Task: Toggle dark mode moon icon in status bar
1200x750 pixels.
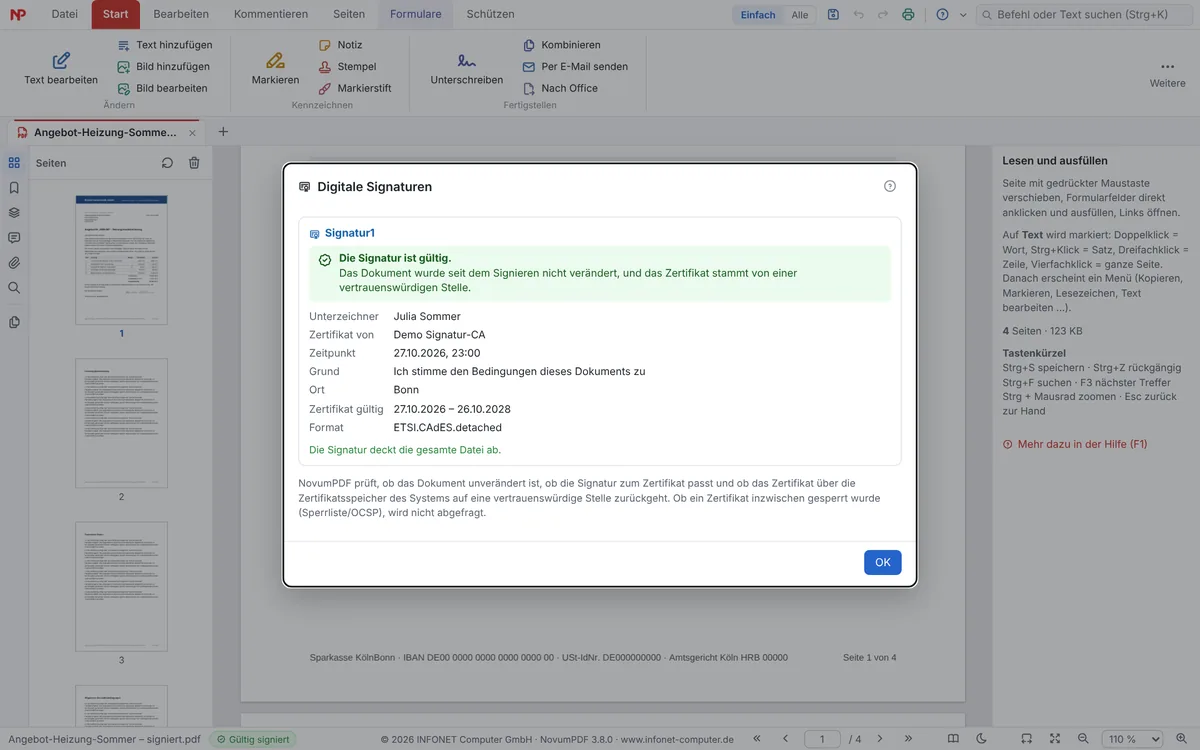Action: (982, 739)
